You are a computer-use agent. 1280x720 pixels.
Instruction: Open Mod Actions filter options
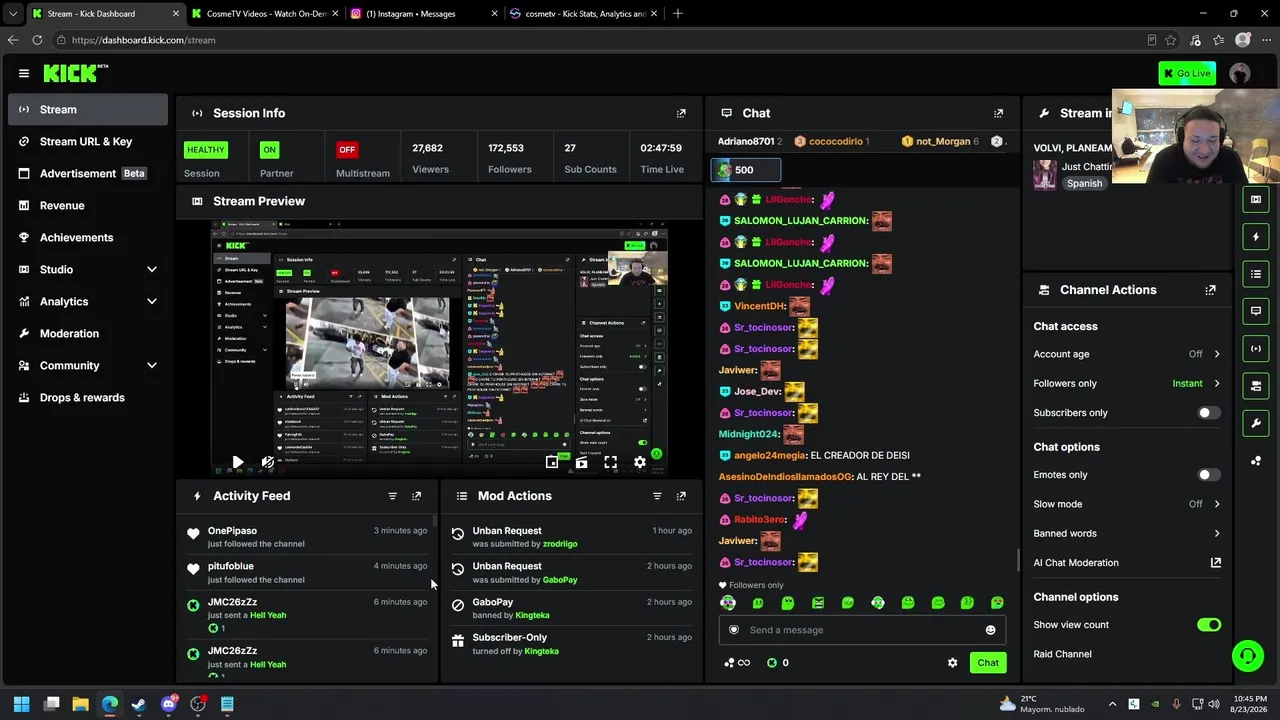click(x=657, y=496)
